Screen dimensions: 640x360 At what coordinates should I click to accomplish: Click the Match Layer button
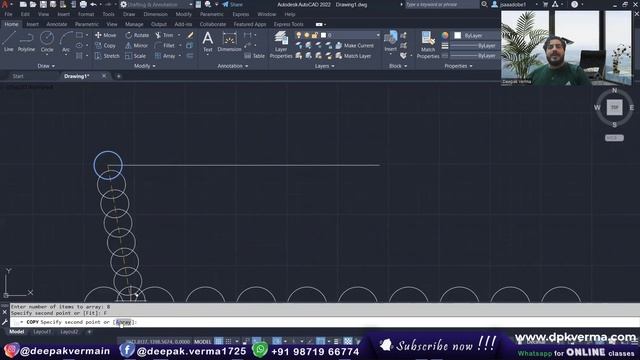coord(353,56)
